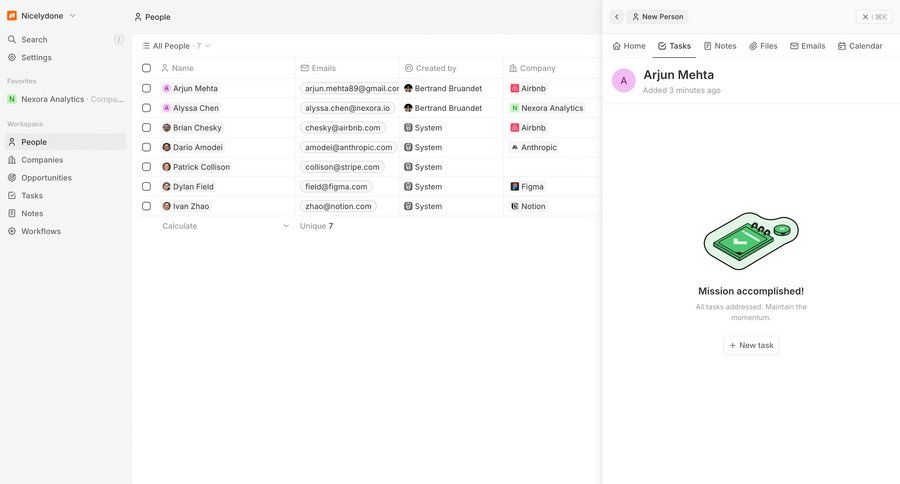
Task: Open Dylan Field's record
Action: coord(188,187)
